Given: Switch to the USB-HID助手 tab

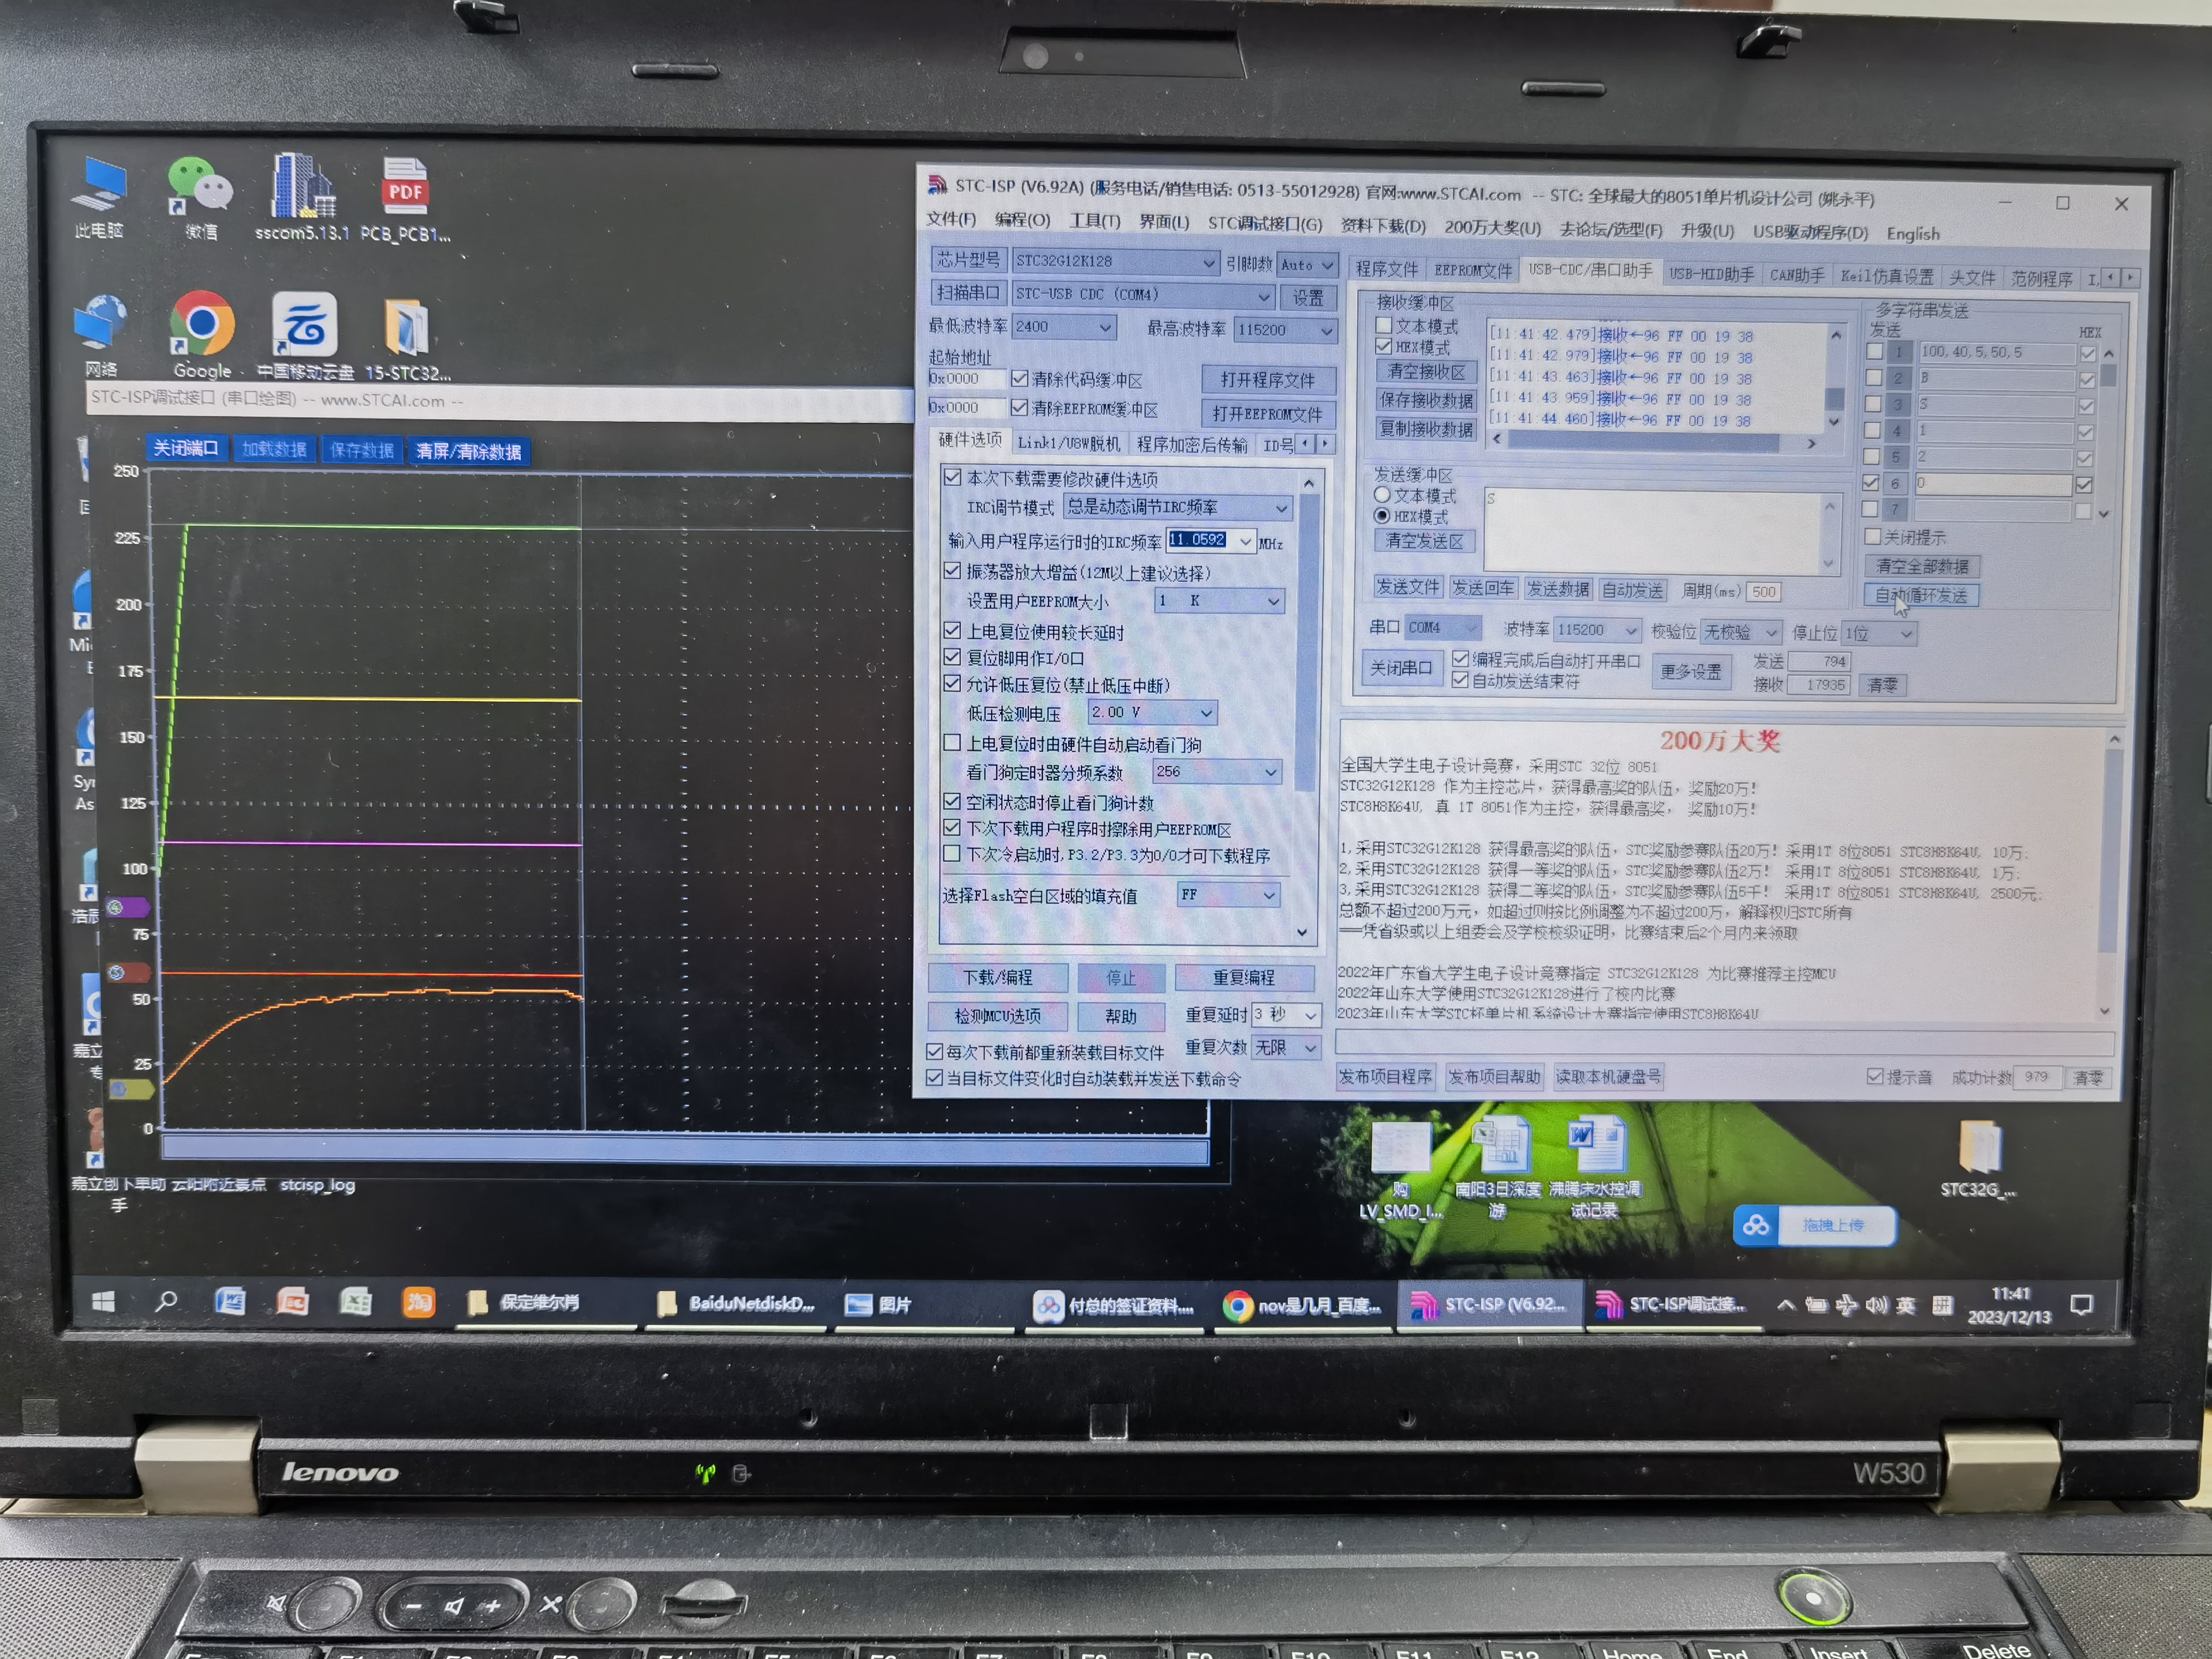Looking at the screenshot, I should (x=1711, y=273).
